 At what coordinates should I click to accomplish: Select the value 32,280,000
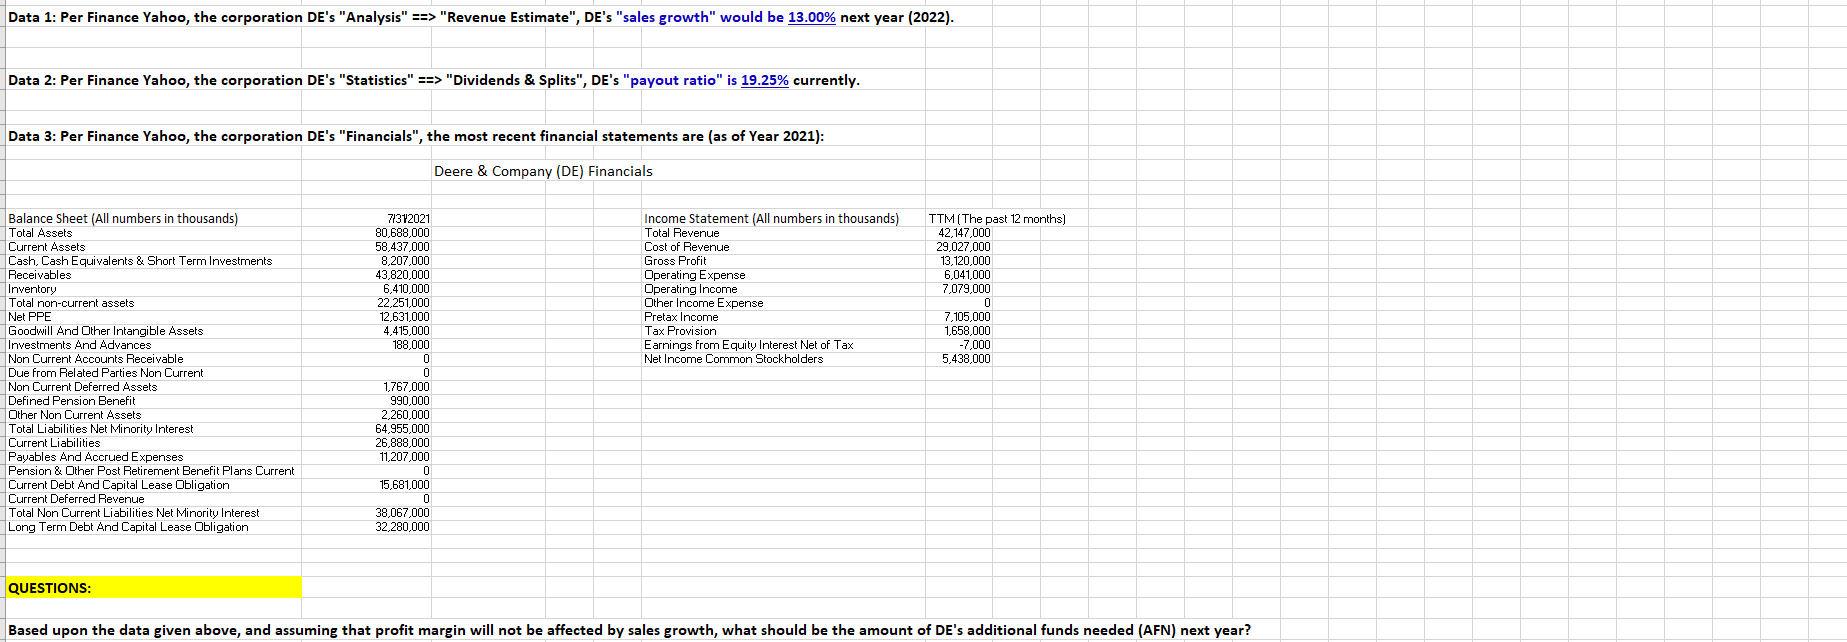402,526
